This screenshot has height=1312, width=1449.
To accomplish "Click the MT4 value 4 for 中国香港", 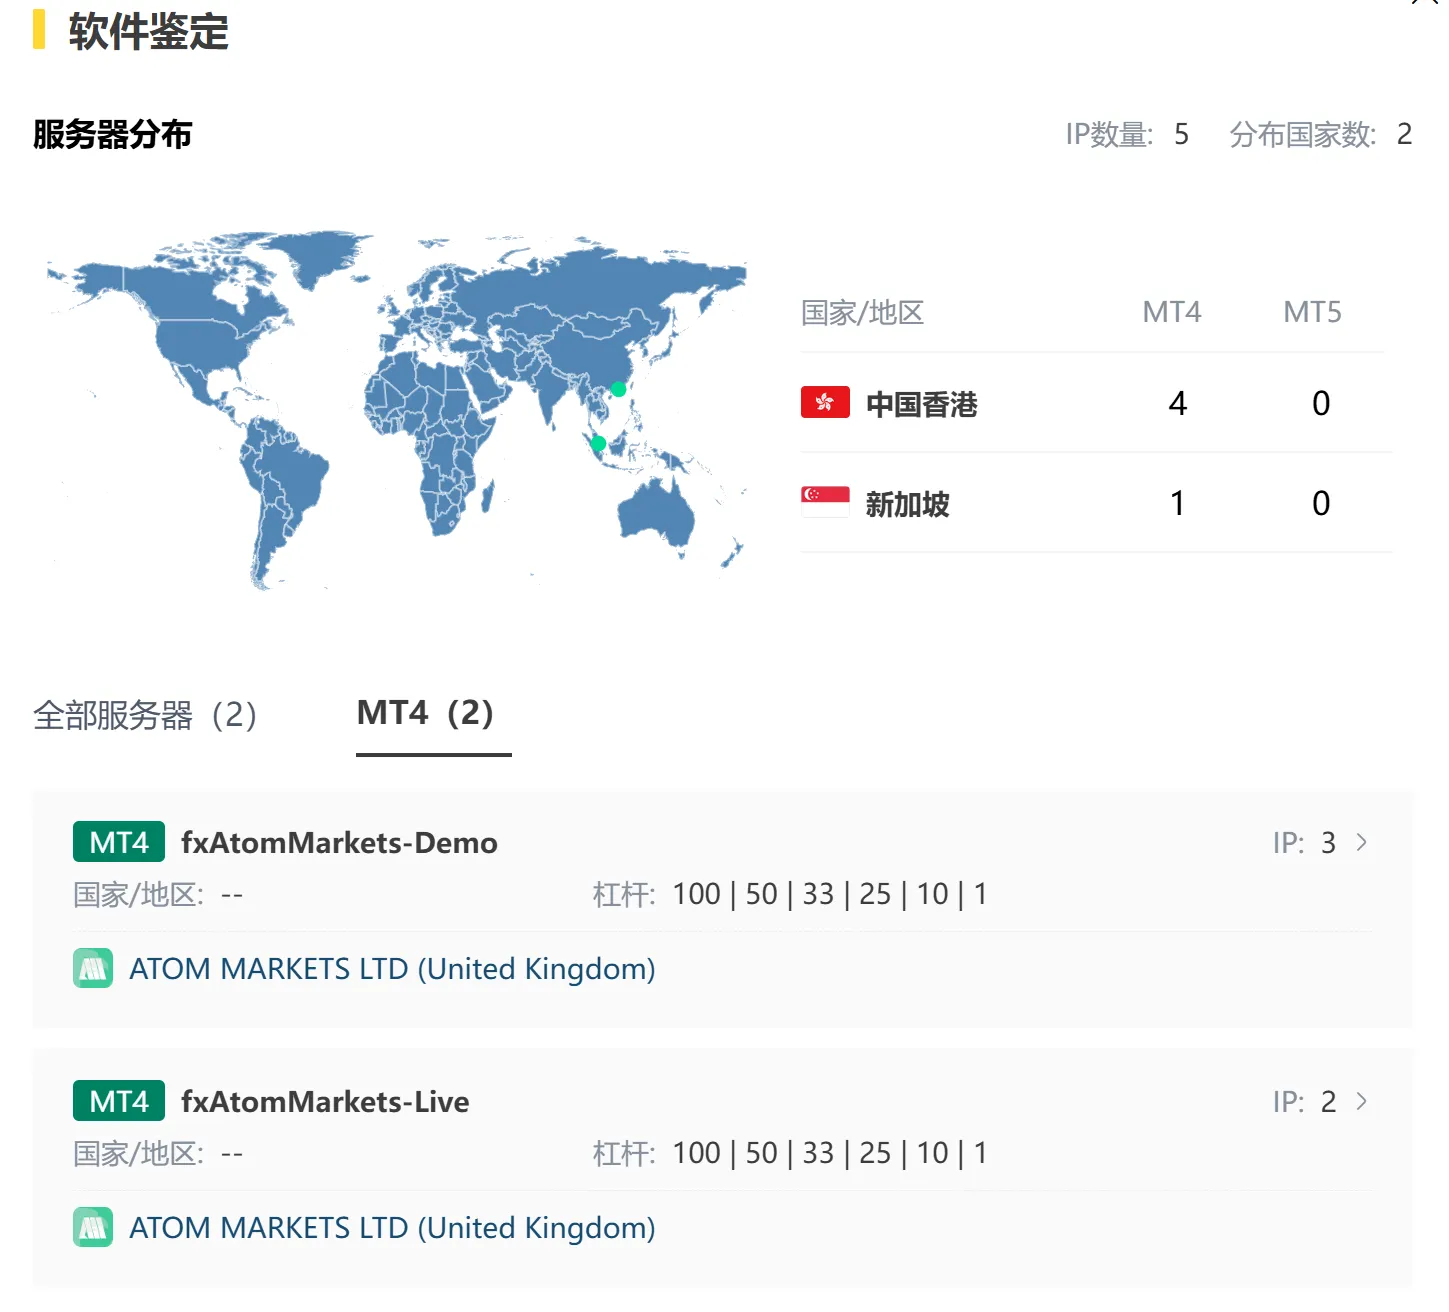I will coord(1178,403).
